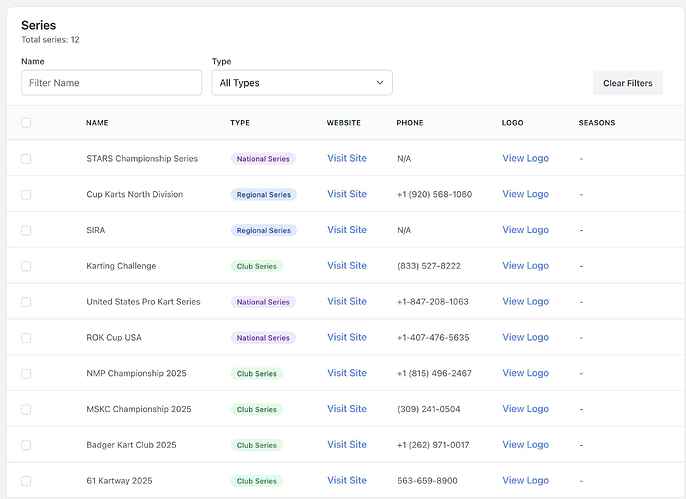This screenshot has height=499, width=686.
Task: Click the Clear Filters button
Action: pyautogui.click(x=628, y=83)
